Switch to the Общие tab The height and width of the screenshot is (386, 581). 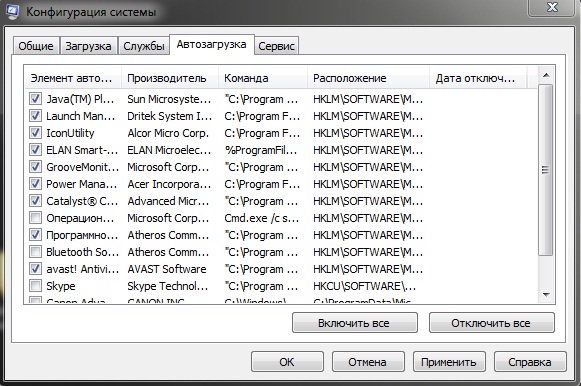pyautogui.click(x=36, y=46)
